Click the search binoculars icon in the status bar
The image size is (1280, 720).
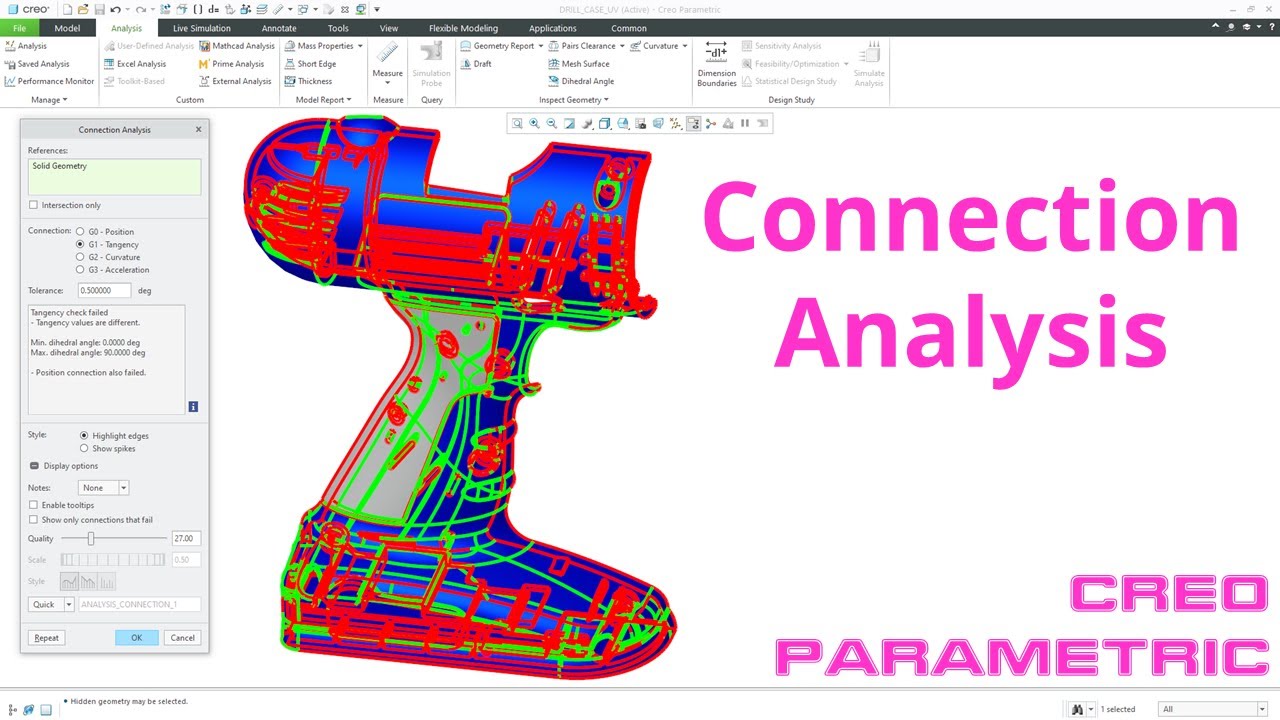(x=1078, y=709)
